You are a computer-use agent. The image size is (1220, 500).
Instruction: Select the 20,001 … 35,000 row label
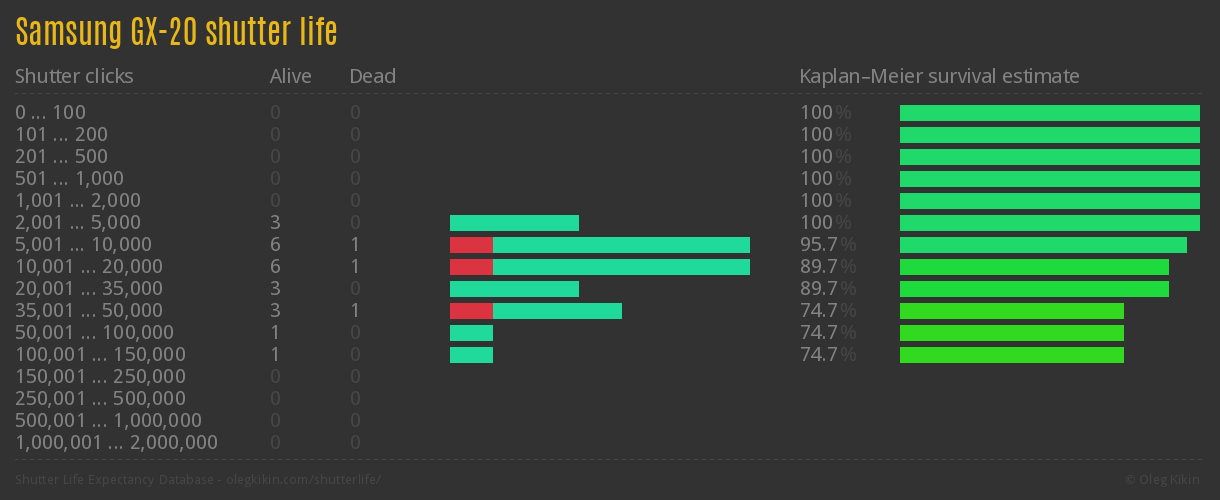pos(89,289)
